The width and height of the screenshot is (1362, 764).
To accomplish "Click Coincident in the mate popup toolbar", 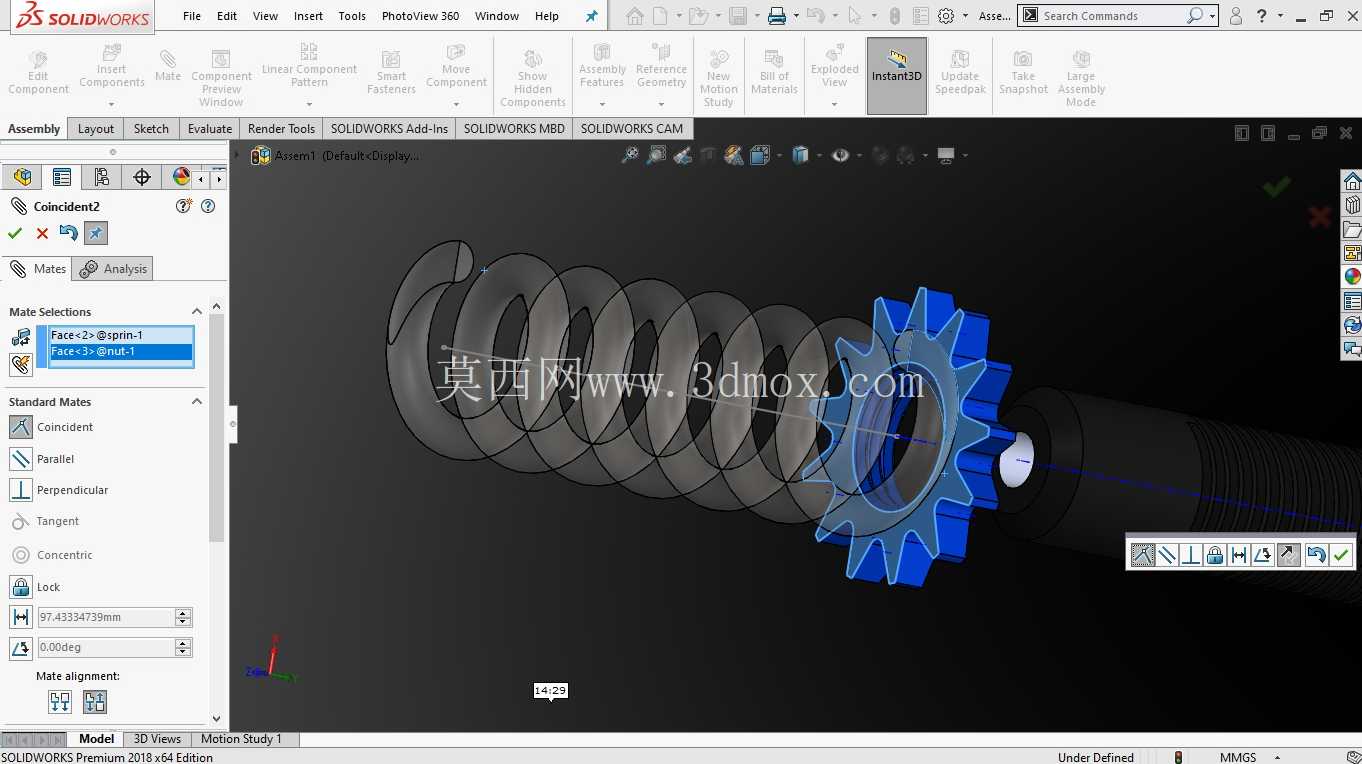I will click(x=1142, y=555).
